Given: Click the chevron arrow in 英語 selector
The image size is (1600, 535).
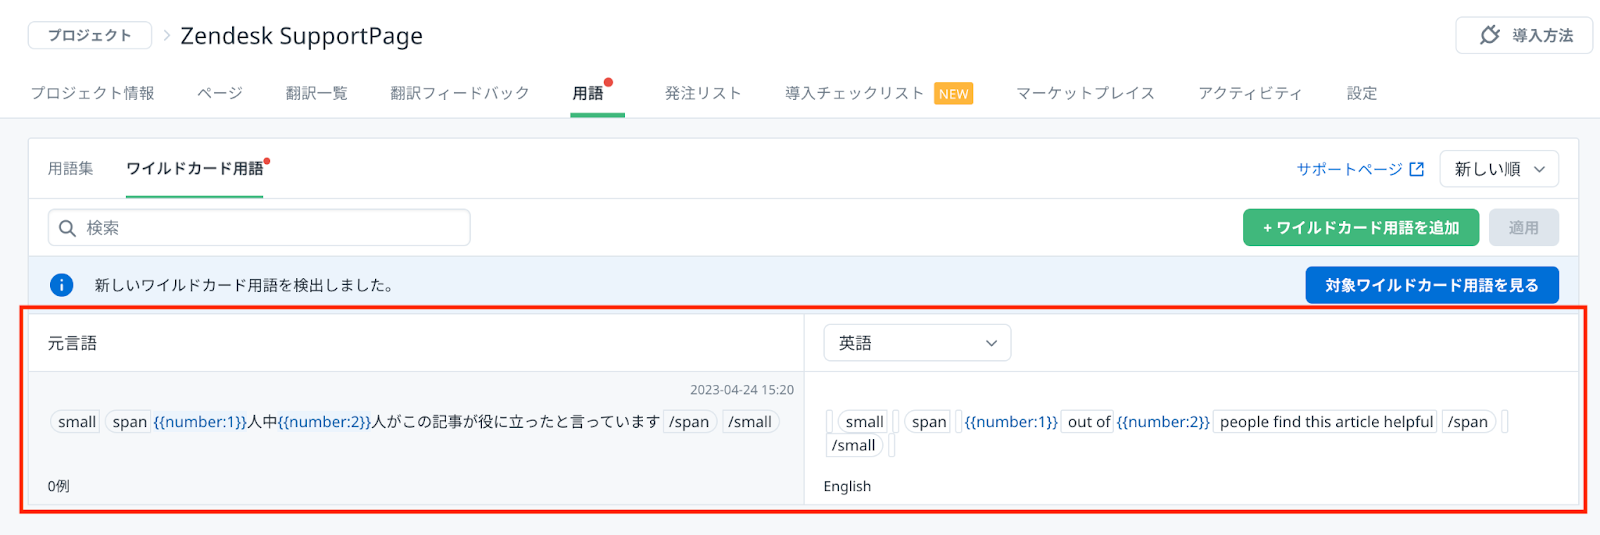Looking at the screenshot, I should pyautogui.click(x=991, y=343).
